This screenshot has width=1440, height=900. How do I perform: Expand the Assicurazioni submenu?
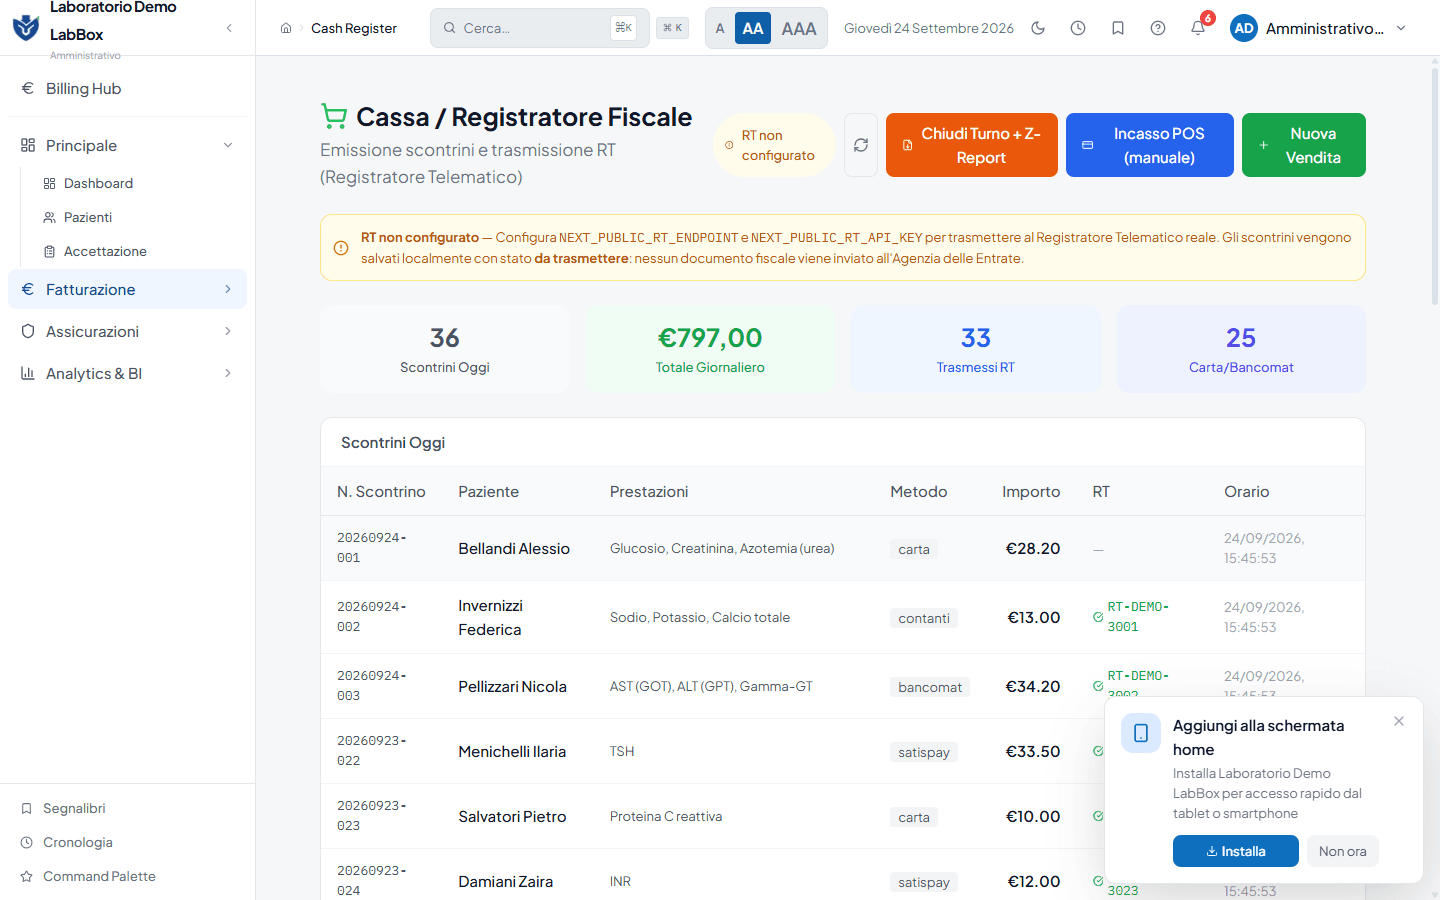[228, 331]
